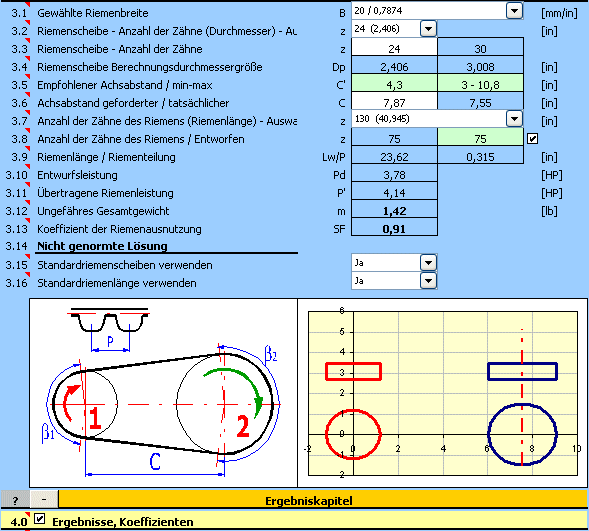Click the red rectangle in the chart
This screenshot has width=589, height=531.
point(353,371)
